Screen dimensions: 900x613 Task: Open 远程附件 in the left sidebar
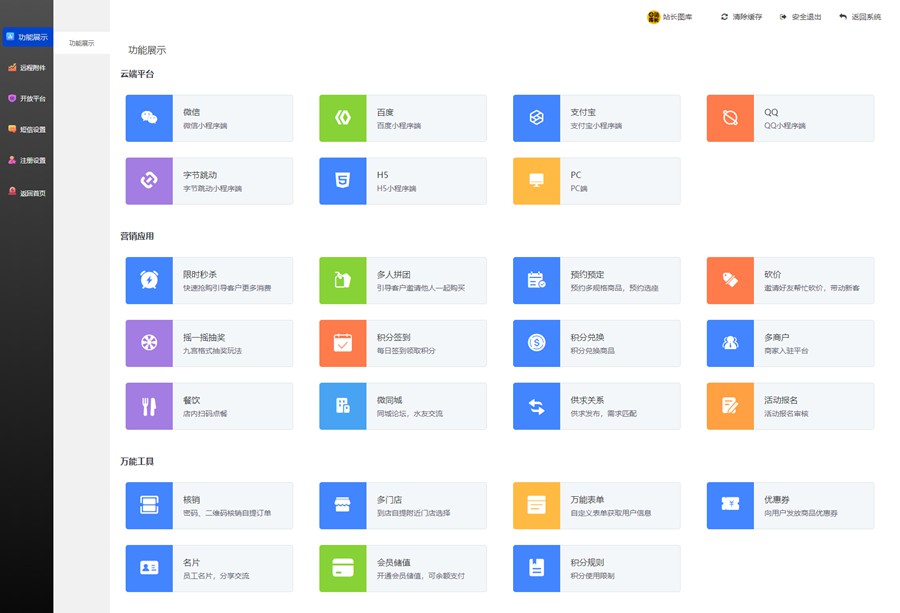[26, 68]
